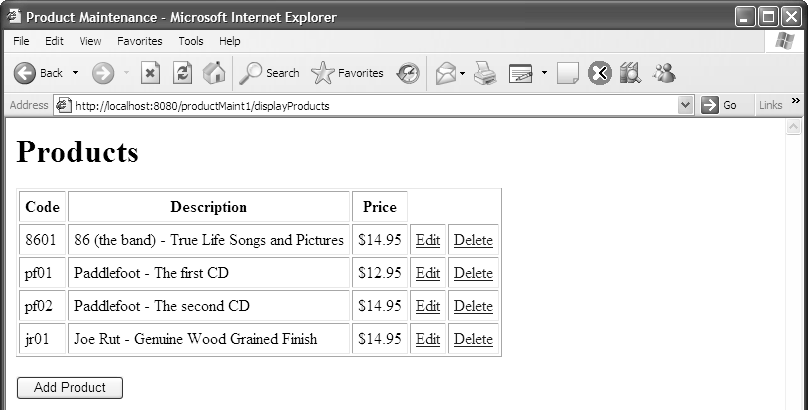Open the Tools menu
Screen dimensions: 808x410
(191, 41)
